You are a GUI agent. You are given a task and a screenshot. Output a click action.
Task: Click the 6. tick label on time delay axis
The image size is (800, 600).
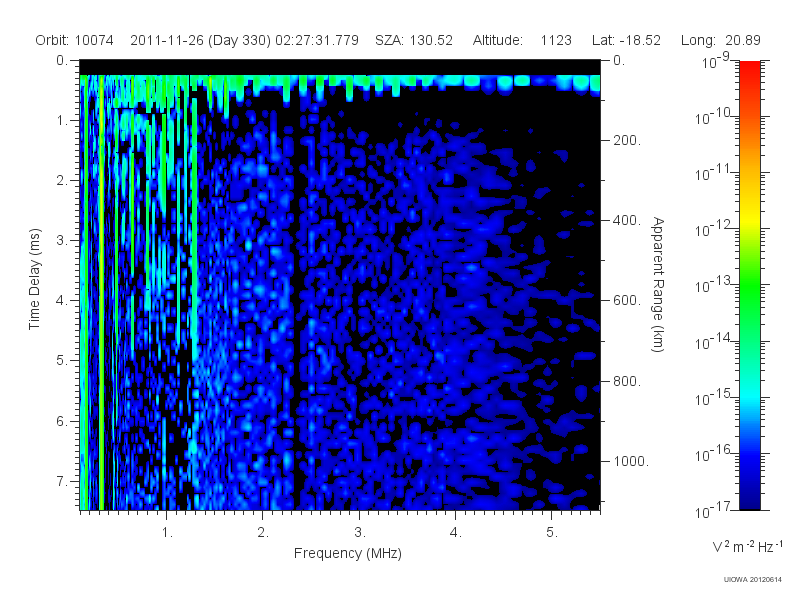62,421
